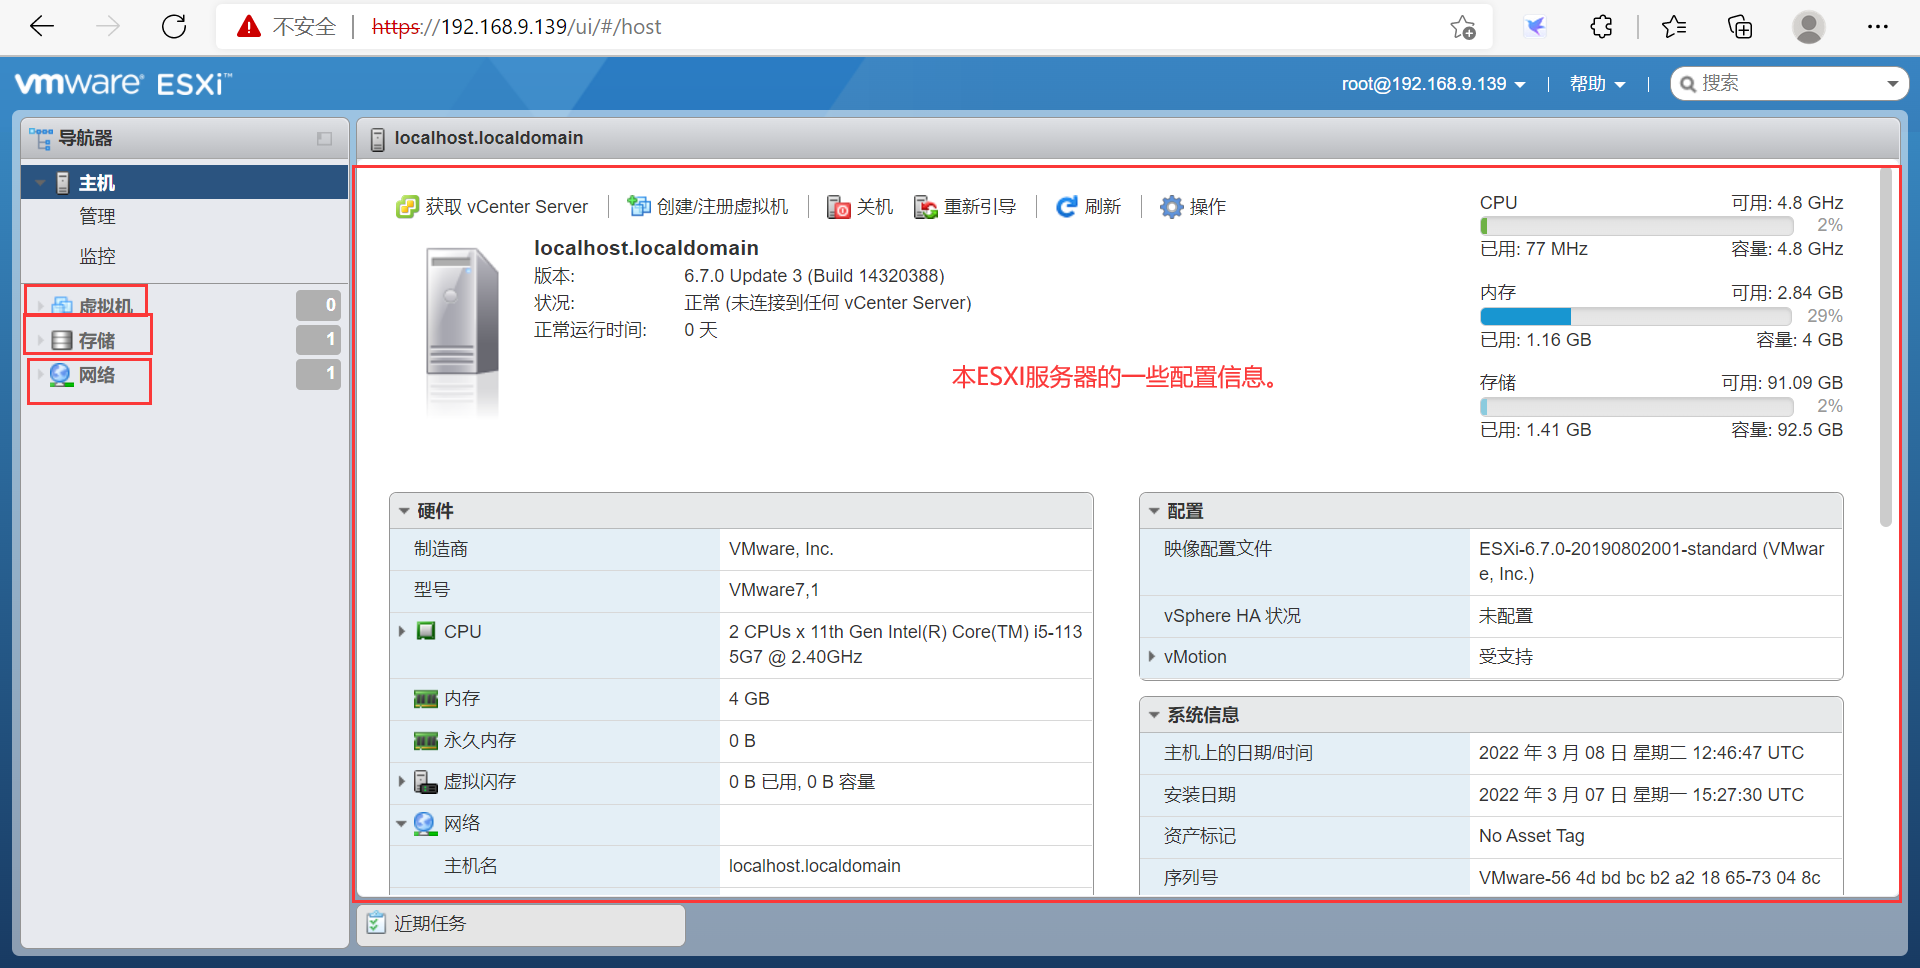Open the browser profile avatar

click(1808, 27)
